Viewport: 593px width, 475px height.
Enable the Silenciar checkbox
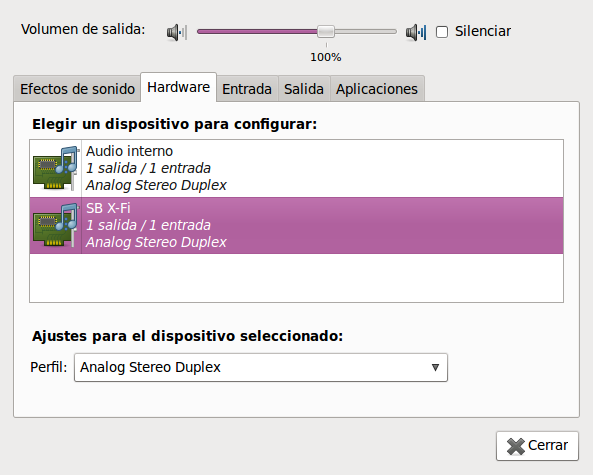(442, 32)
